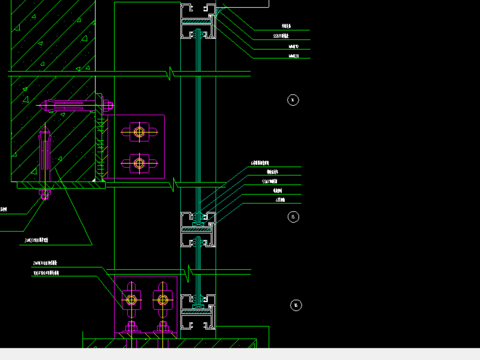Viewport: 480px width, 360px height.
Task: Click the magenta nut beneath the embedded plate
Action: click(45, 194)
